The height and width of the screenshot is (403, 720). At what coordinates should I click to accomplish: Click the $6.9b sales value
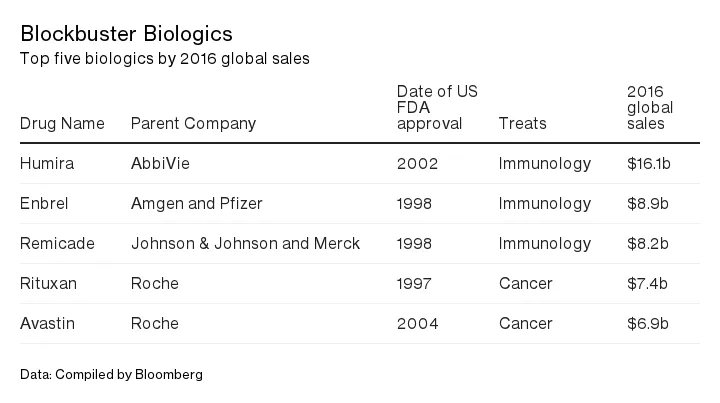[646, 324]
